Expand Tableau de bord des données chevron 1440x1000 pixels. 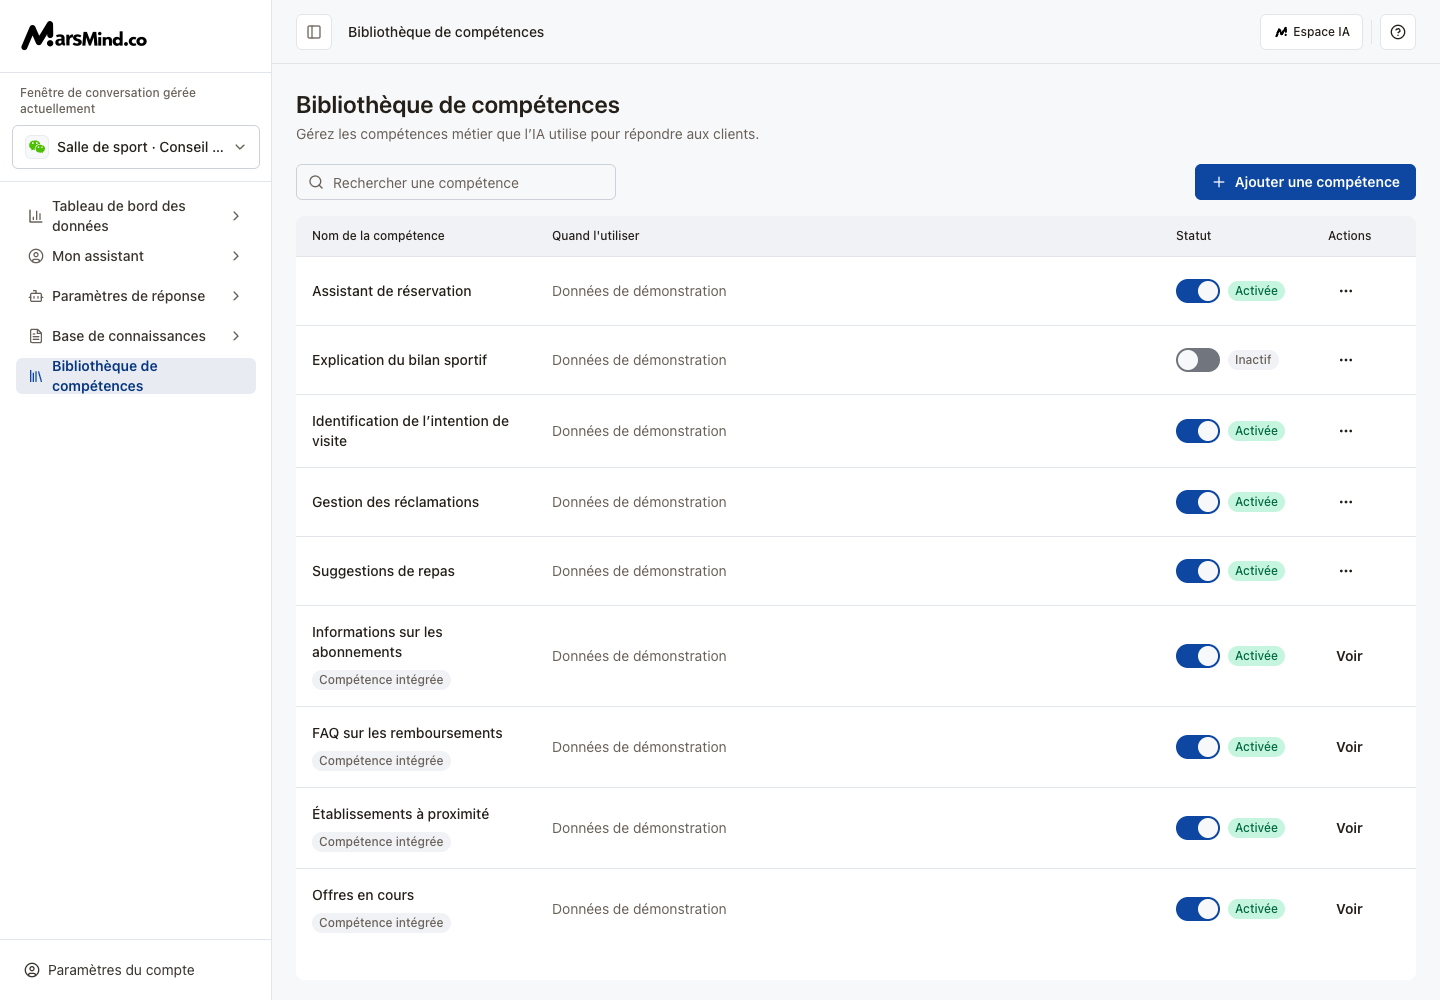tap(236, 216)
